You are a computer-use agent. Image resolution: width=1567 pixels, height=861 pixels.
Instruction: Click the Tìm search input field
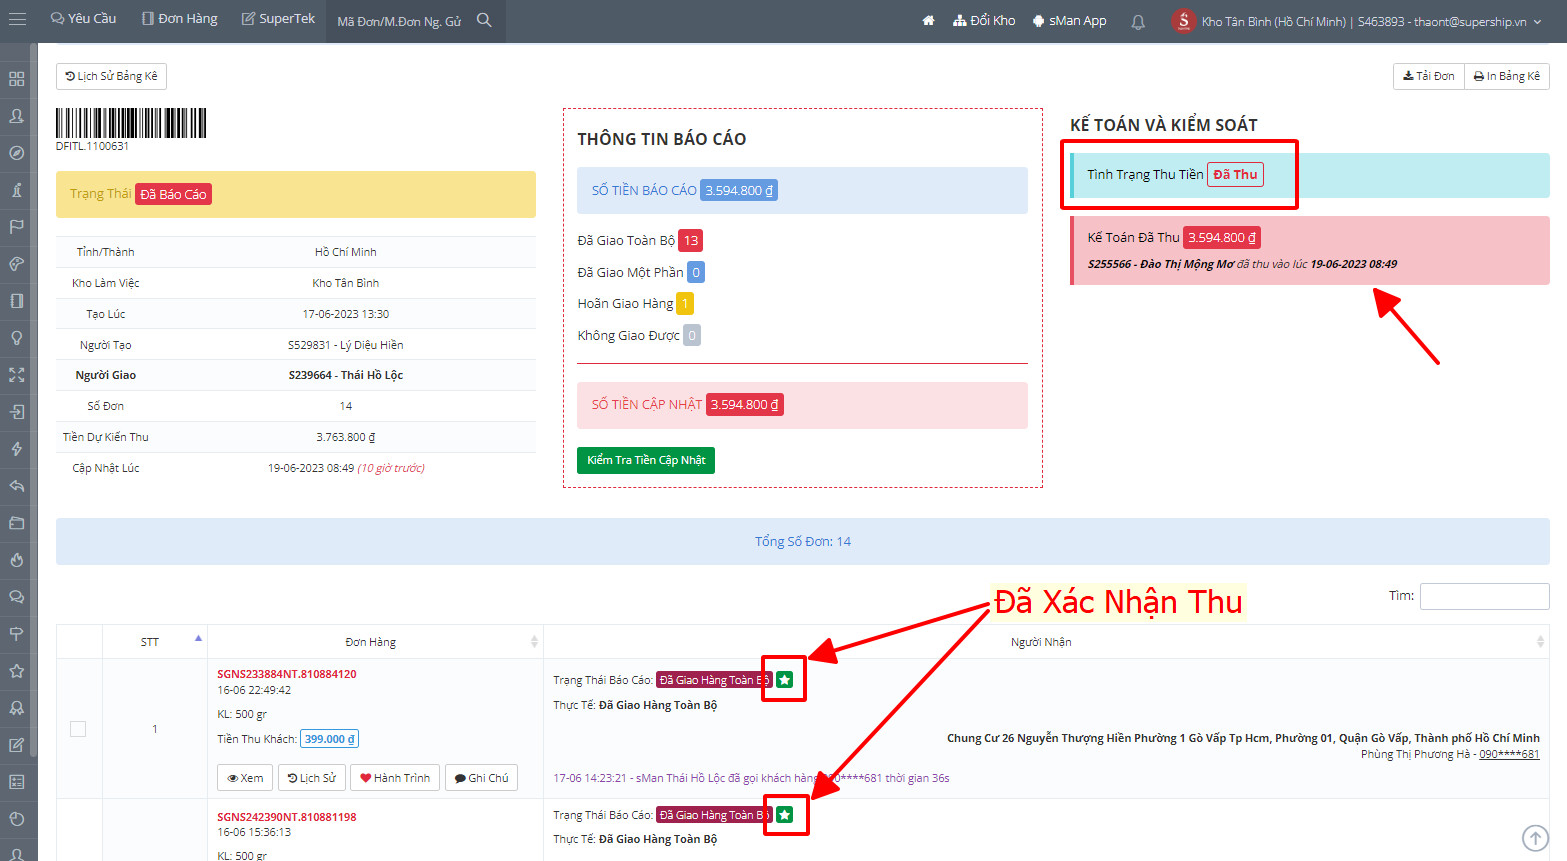point(1484,596)
